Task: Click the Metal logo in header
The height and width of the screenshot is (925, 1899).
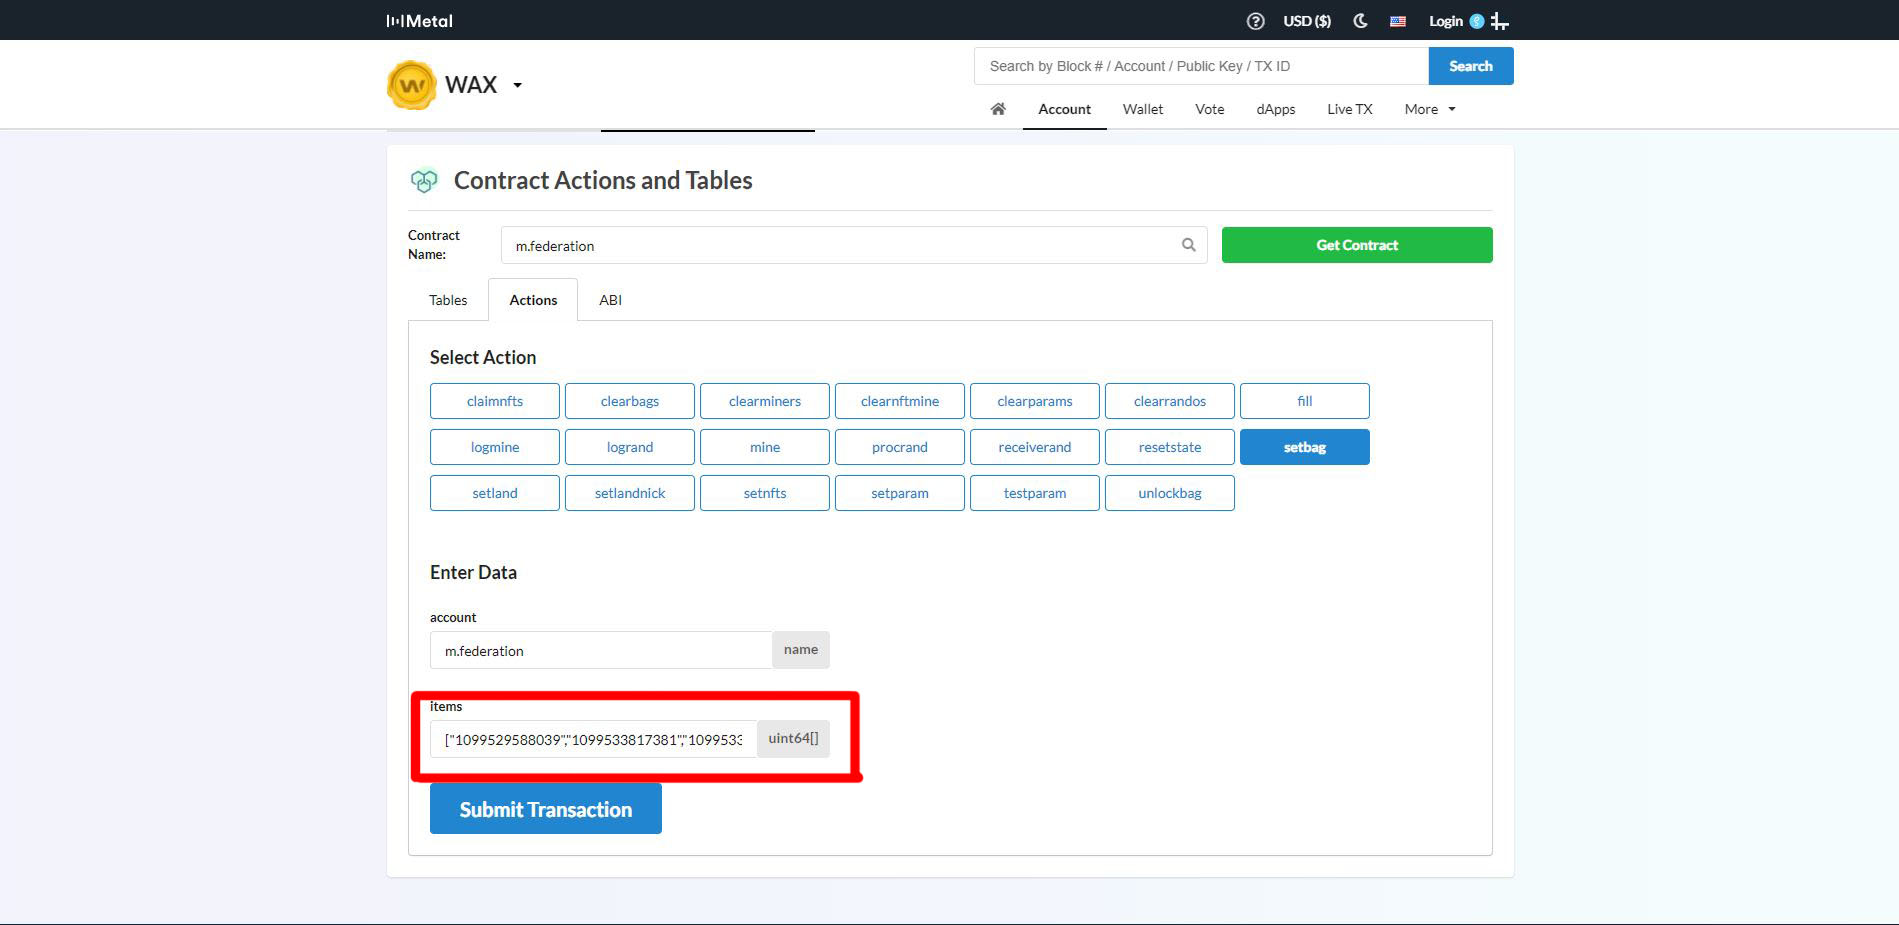Action: click(x=420, y=21)
